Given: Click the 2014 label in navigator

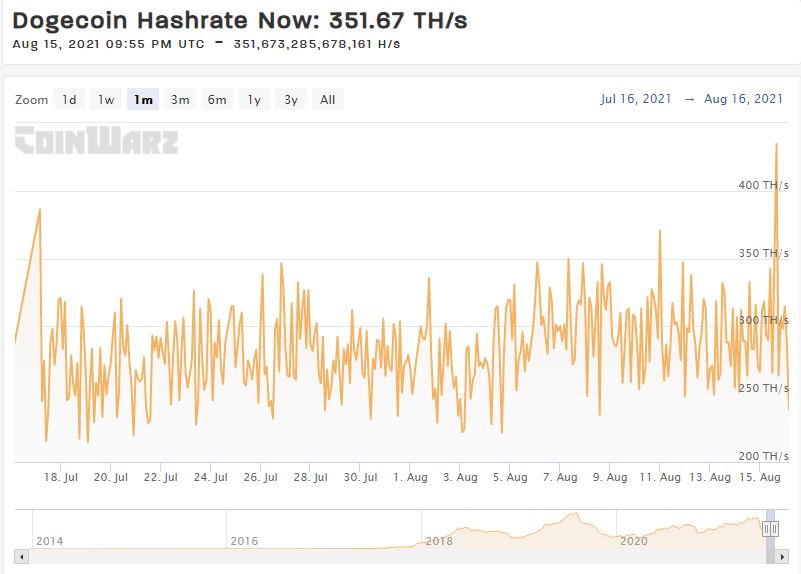Looking at the screenshot, I should 50,541.
